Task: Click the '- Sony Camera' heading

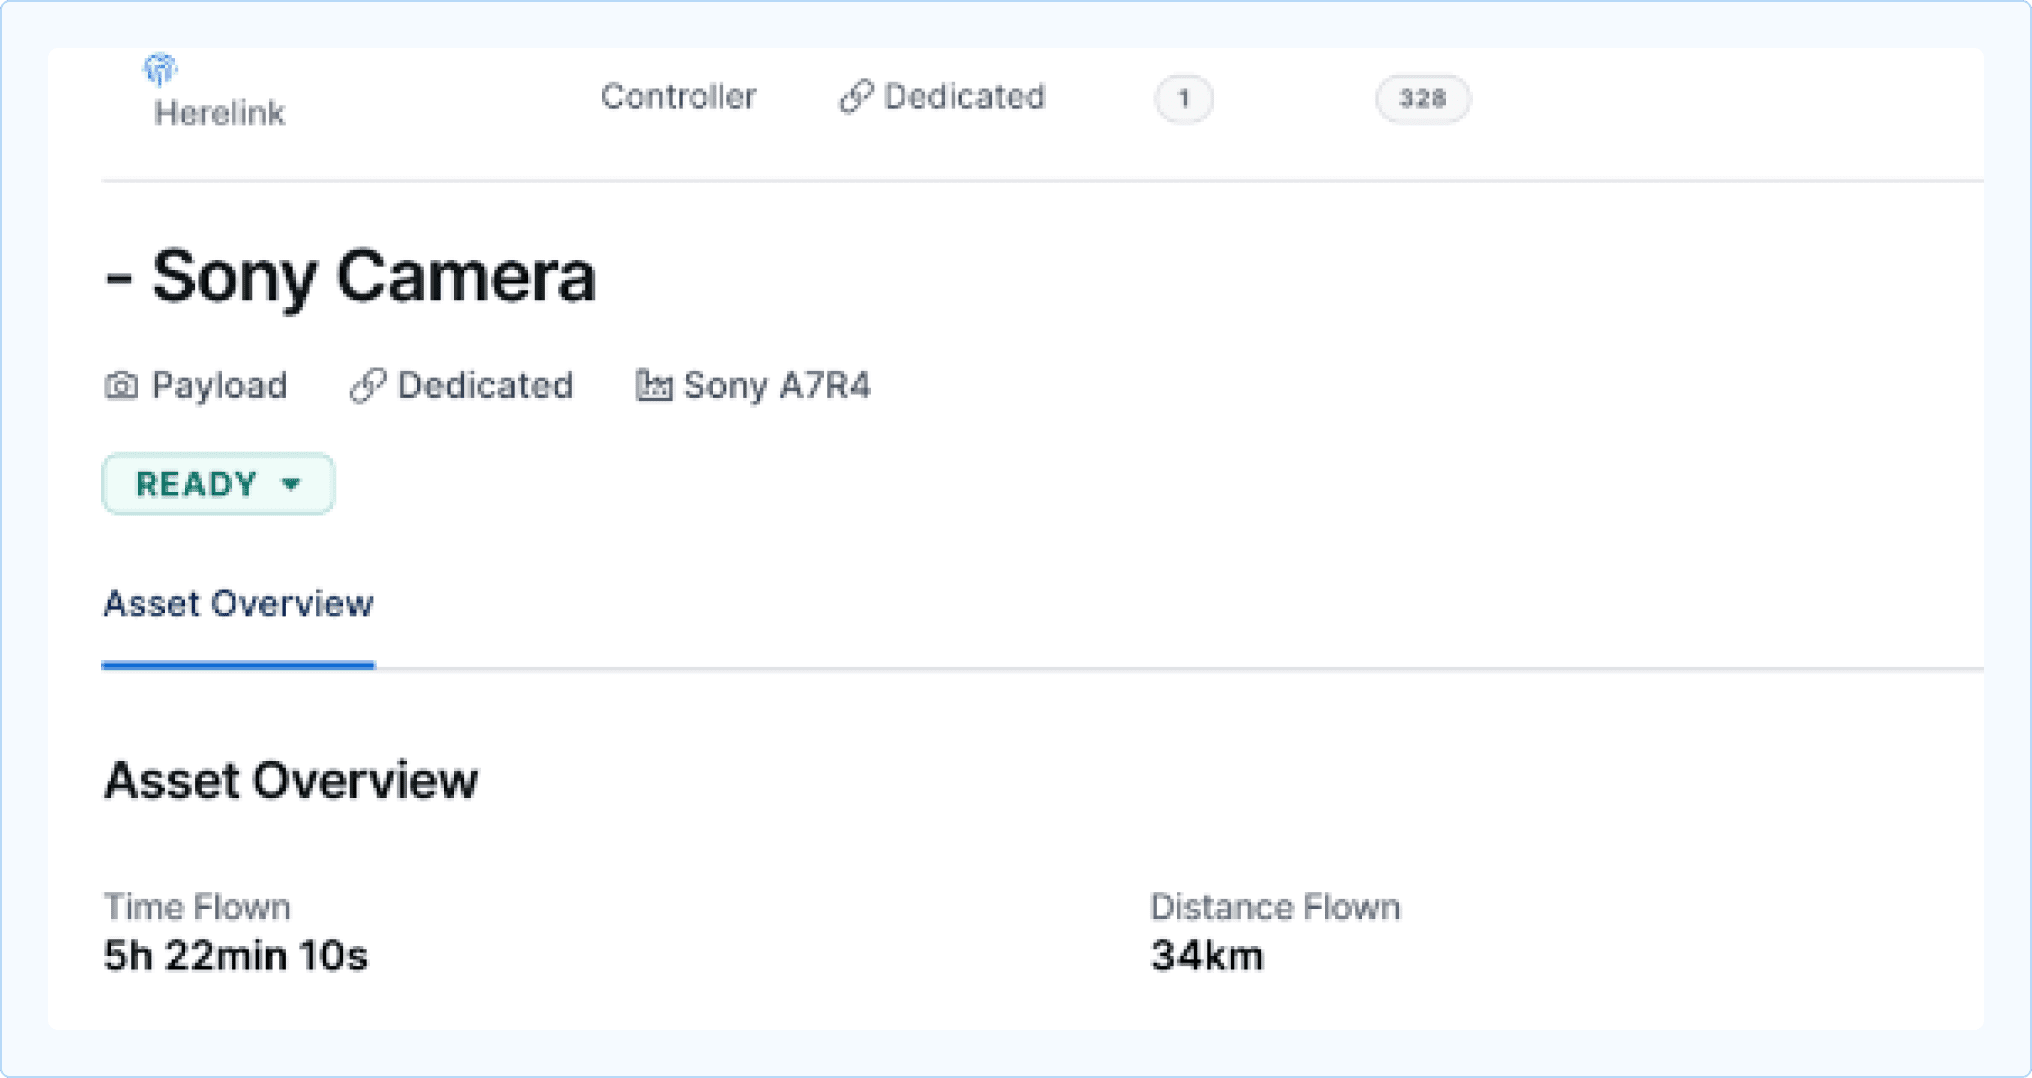Action: coord(350,276)
